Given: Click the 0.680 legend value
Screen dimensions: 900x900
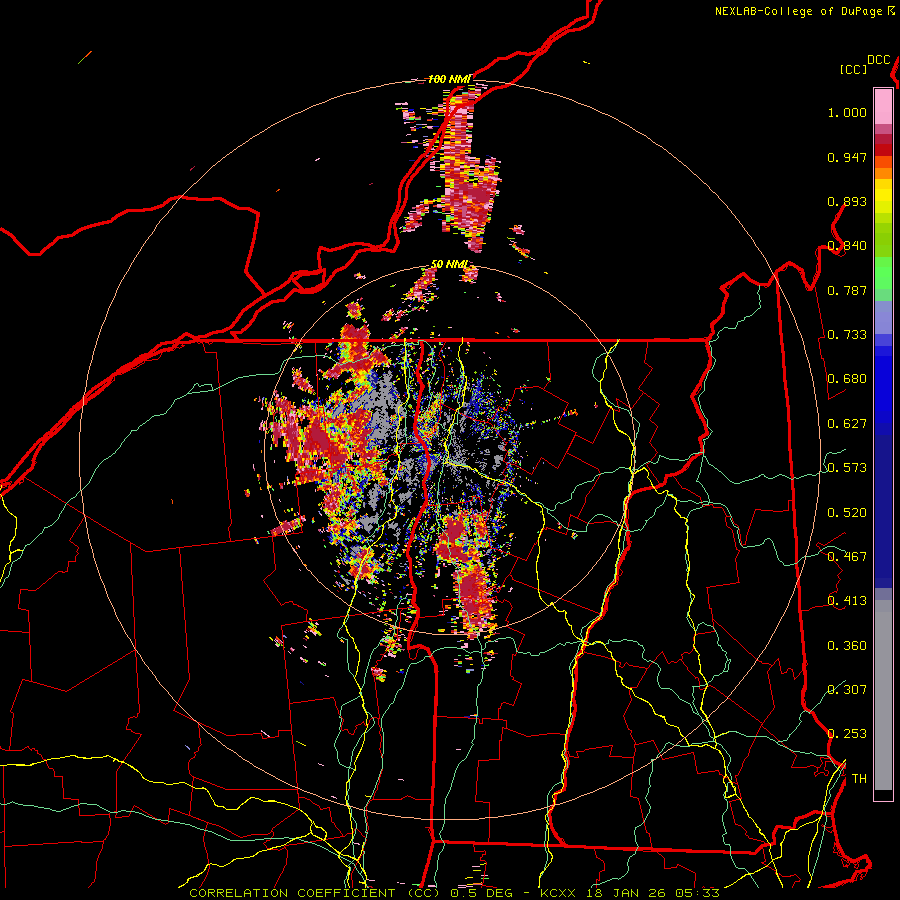Looking at the screenshot, I should pos(847,379).
